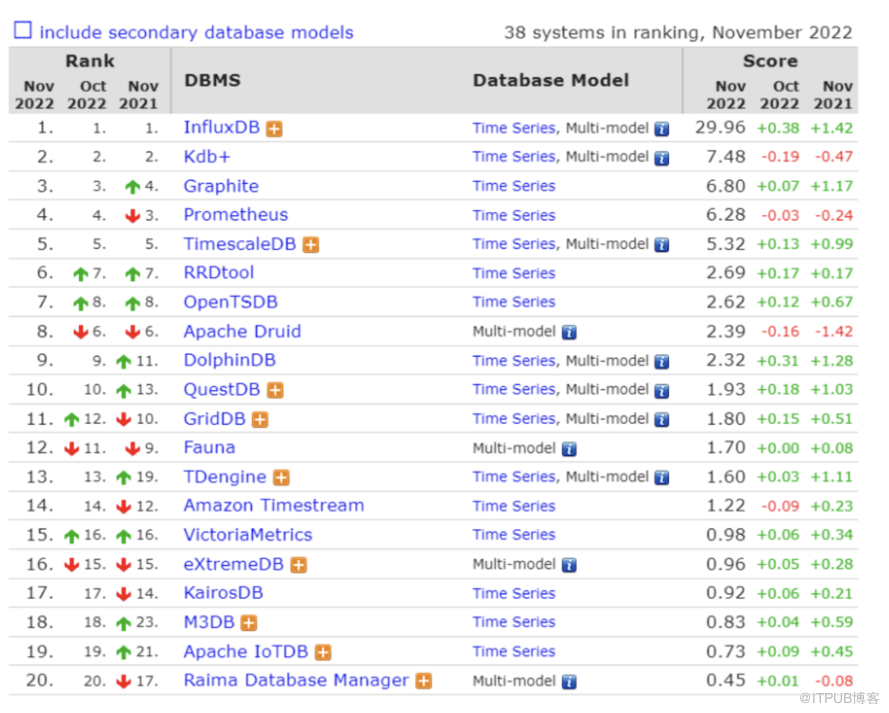
Task: Click the Time Series link in the Graphite row
Action: click(x=514, y=186)
